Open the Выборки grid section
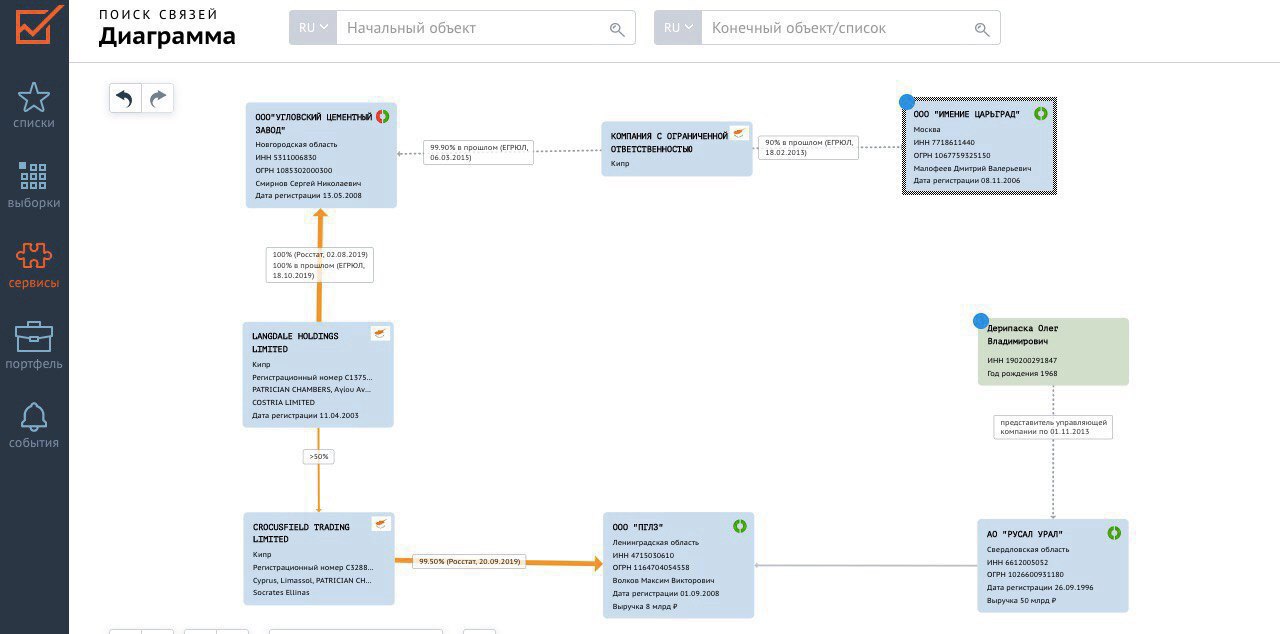This screenshot has width=1280, height=634. point(34,186)
